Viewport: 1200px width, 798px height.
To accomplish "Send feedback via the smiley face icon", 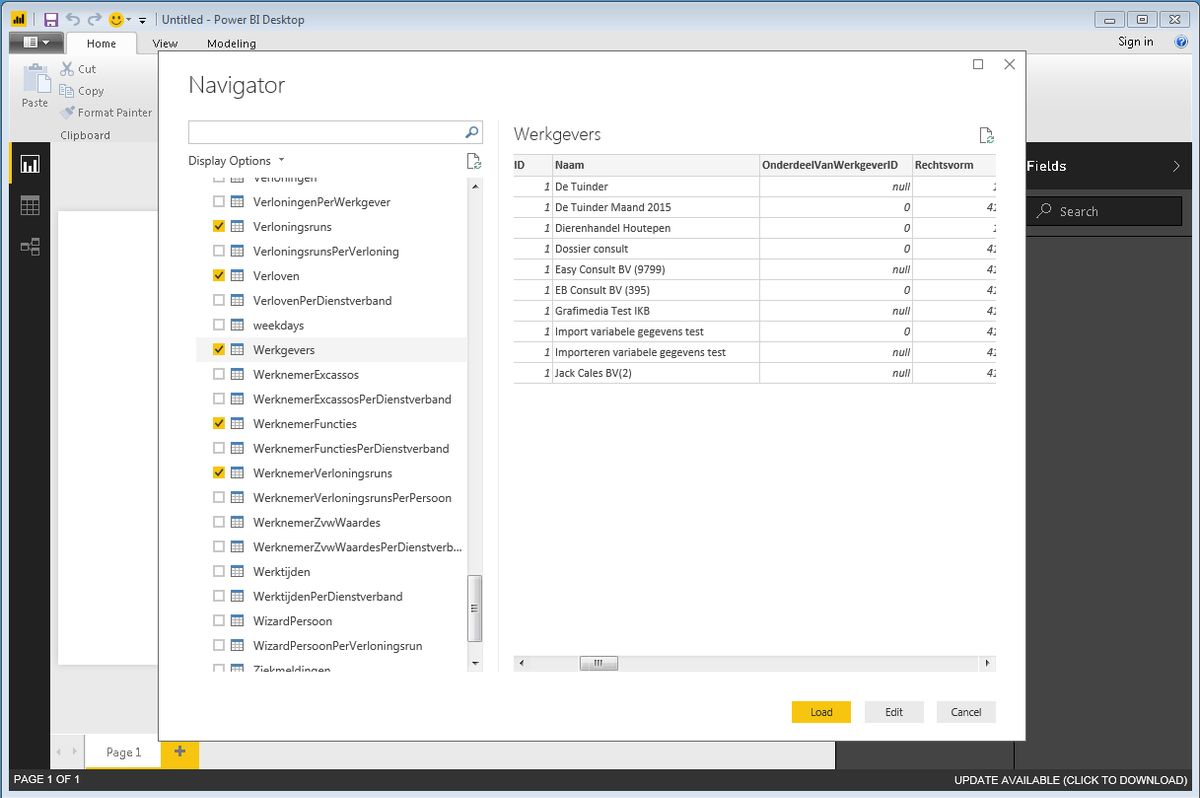I will (x=116, y=18).
